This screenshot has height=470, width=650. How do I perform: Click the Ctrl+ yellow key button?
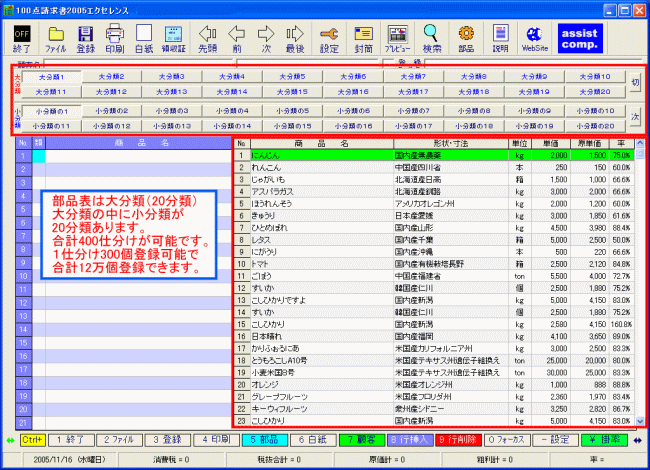32,440
